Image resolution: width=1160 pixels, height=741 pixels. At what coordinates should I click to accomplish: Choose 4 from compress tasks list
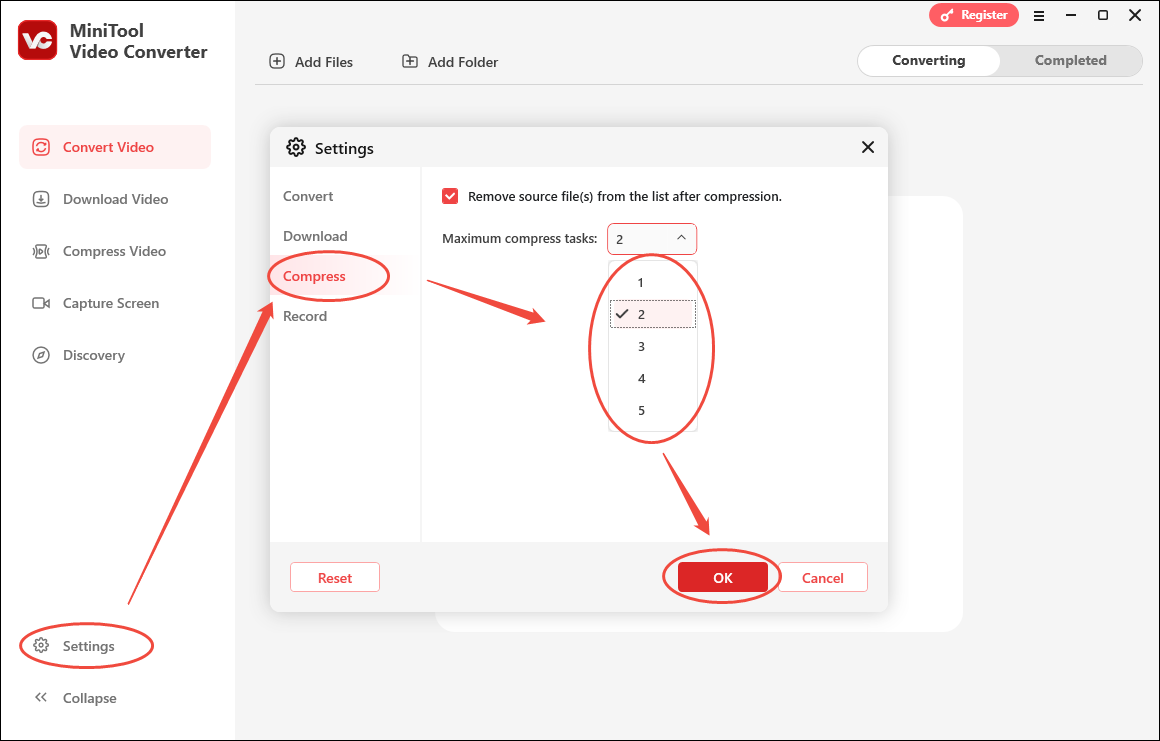pyautogui.click(x=652, y=379)
